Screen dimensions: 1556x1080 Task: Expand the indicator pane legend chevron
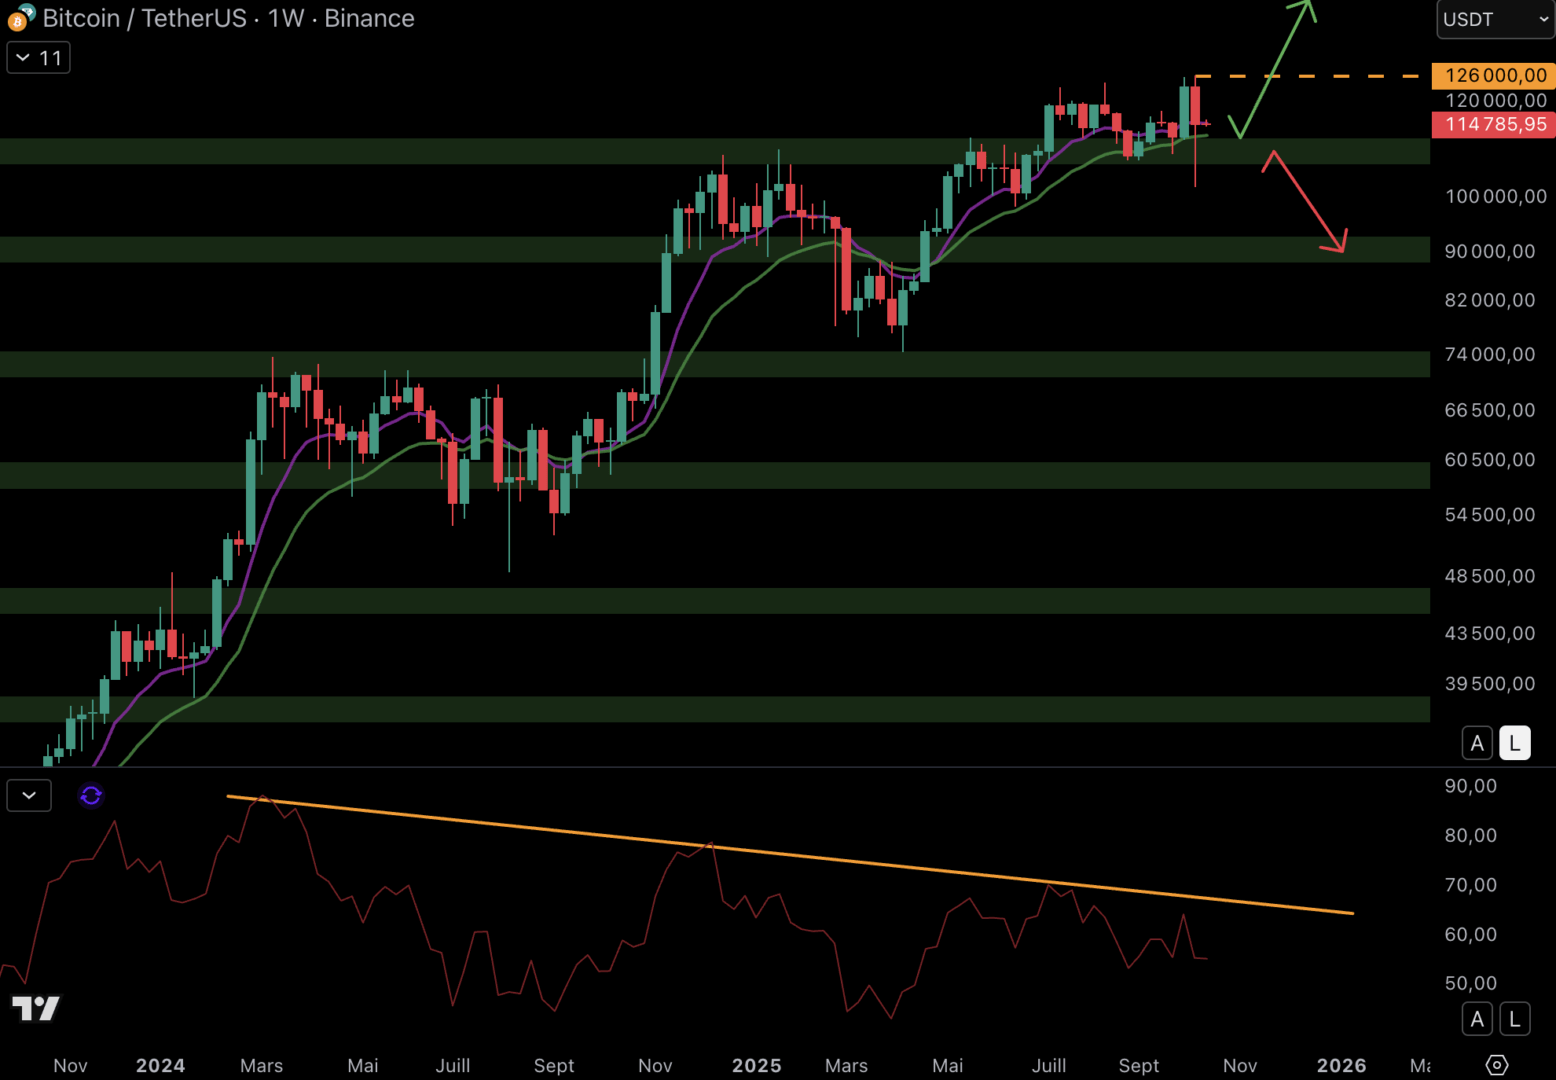(29, 796)
